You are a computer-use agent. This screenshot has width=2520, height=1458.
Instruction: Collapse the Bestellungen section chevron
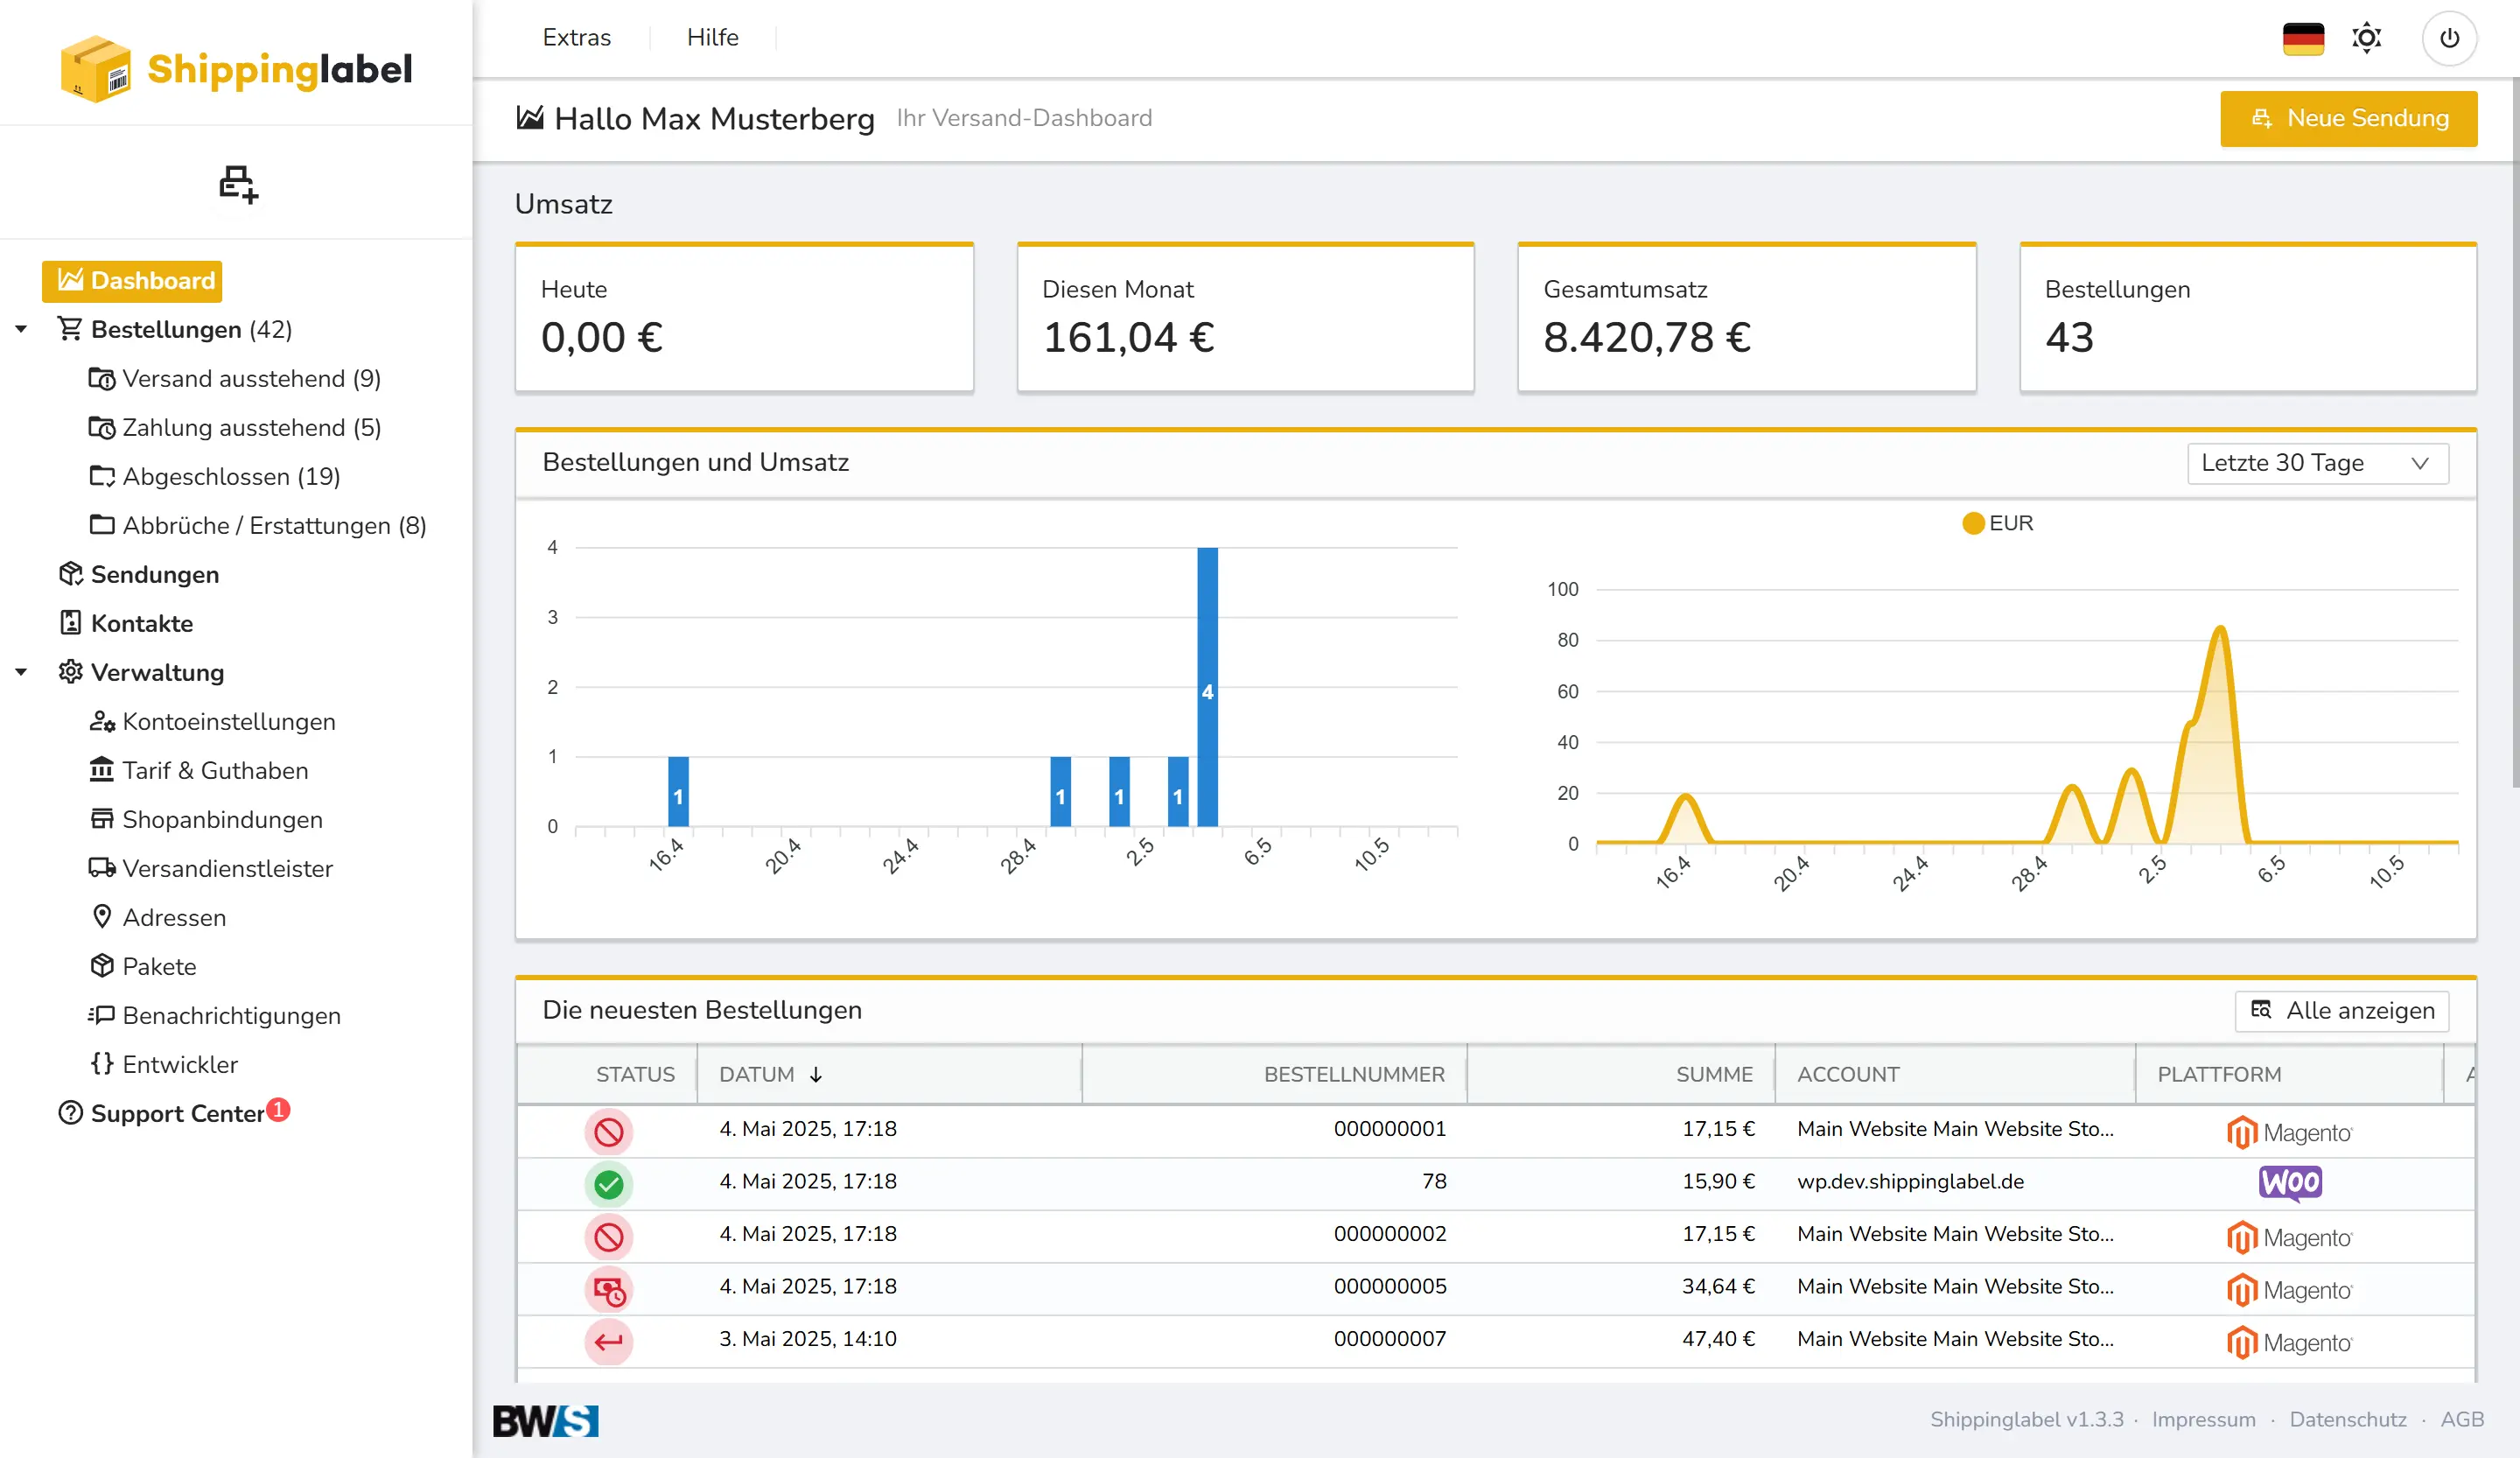[21, 329]
